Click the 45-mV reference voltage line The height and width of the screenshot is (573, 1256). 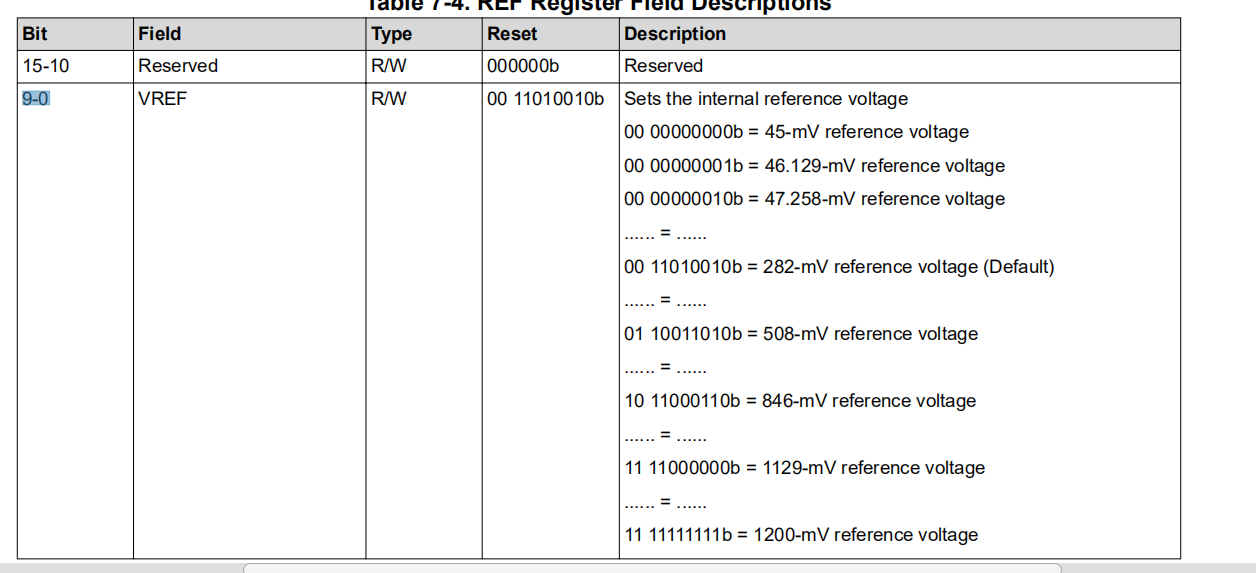[796, 132]
